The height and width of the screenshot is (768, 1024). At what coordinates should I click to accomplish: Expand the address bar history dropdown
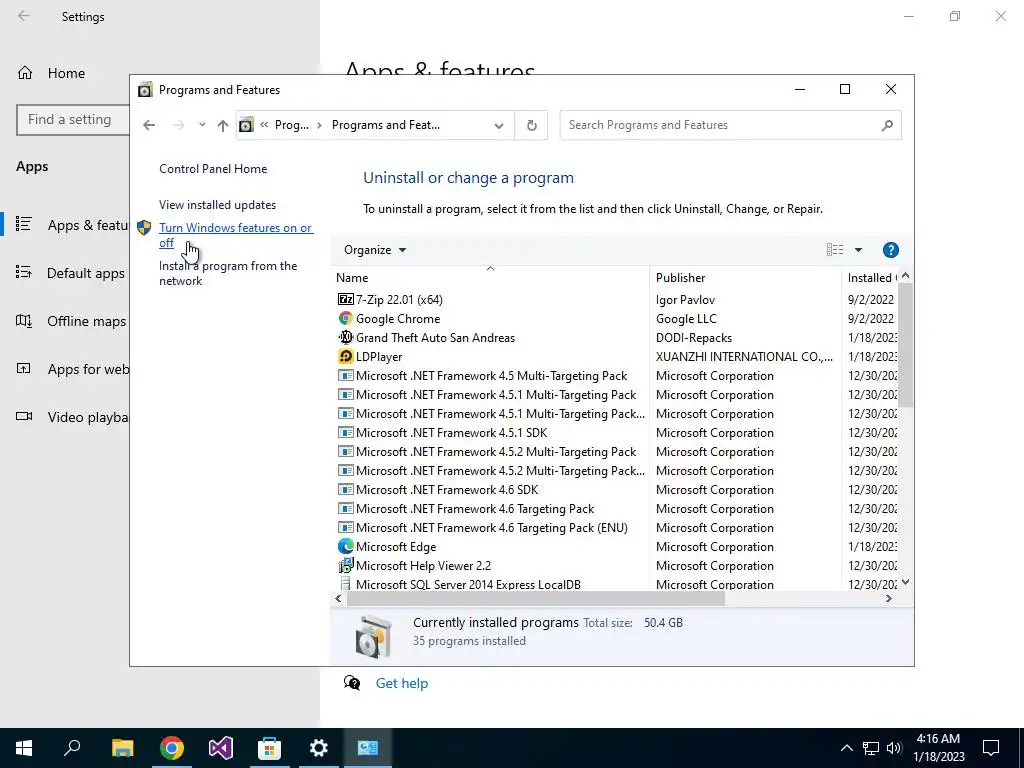click(x=499, y=125)
